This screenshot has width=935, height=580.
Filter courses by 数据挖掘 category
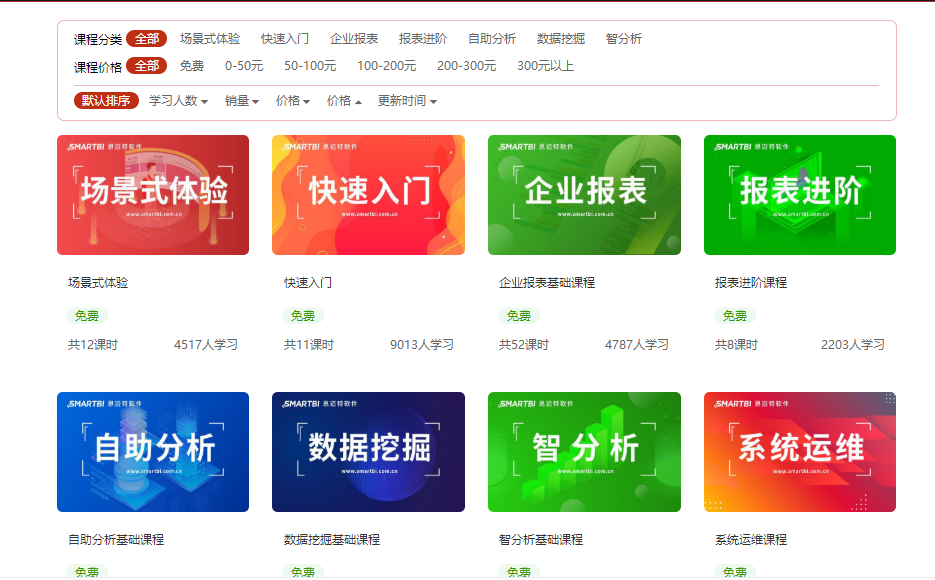point(561,39)
